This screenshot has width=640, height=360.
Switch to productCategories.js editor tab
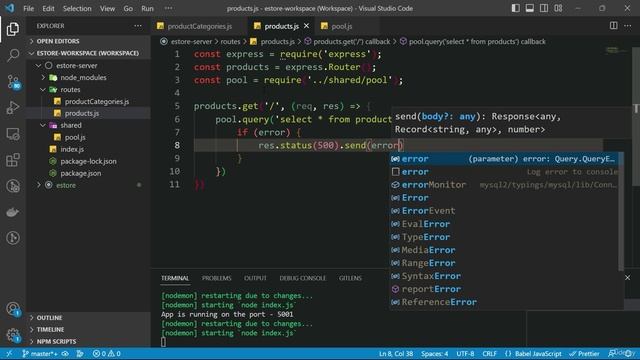point(199,26)
